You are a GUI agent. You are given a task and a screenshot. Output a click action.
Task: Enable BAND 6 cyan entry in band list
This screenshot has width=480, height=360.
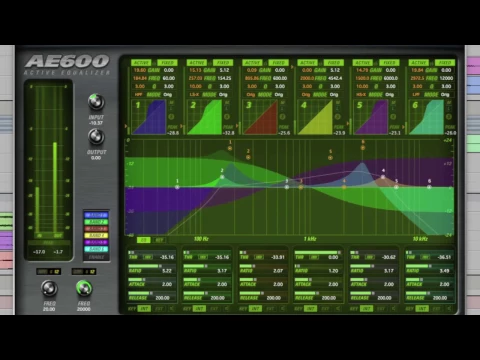point(96,249)
